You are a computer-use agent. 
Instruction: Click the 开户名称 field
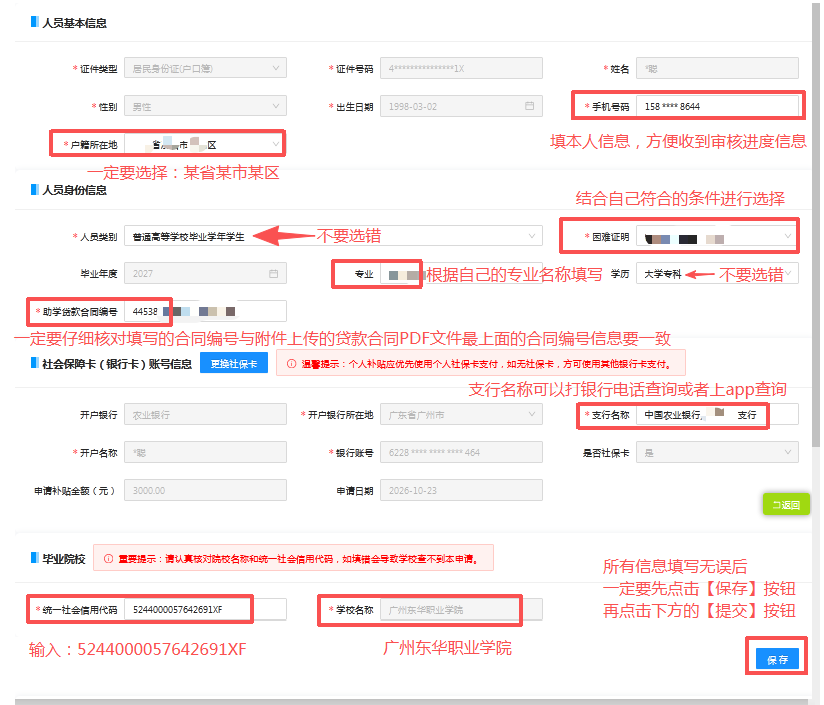tap(205, 452)
